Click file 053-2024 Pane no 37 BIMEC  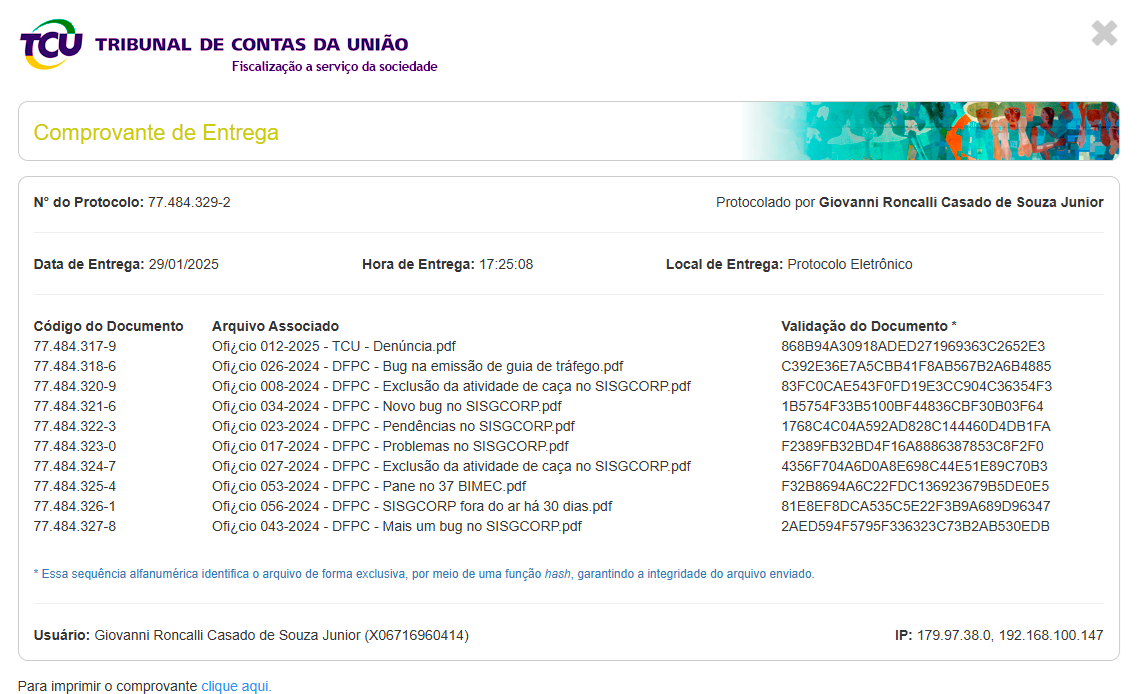pyautogui.click(x=369, y=486)
